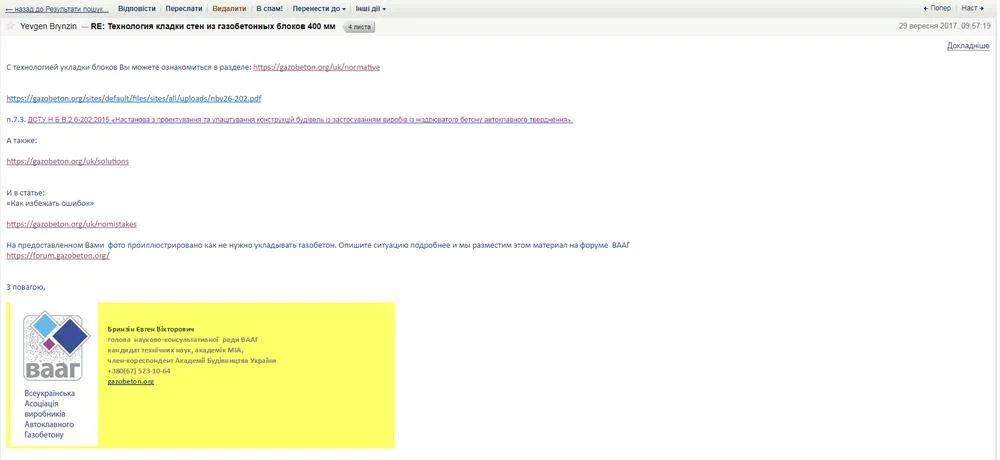Go back to search results link
1000x460 pixels.
pyautogui.click(x=56, y=9)
